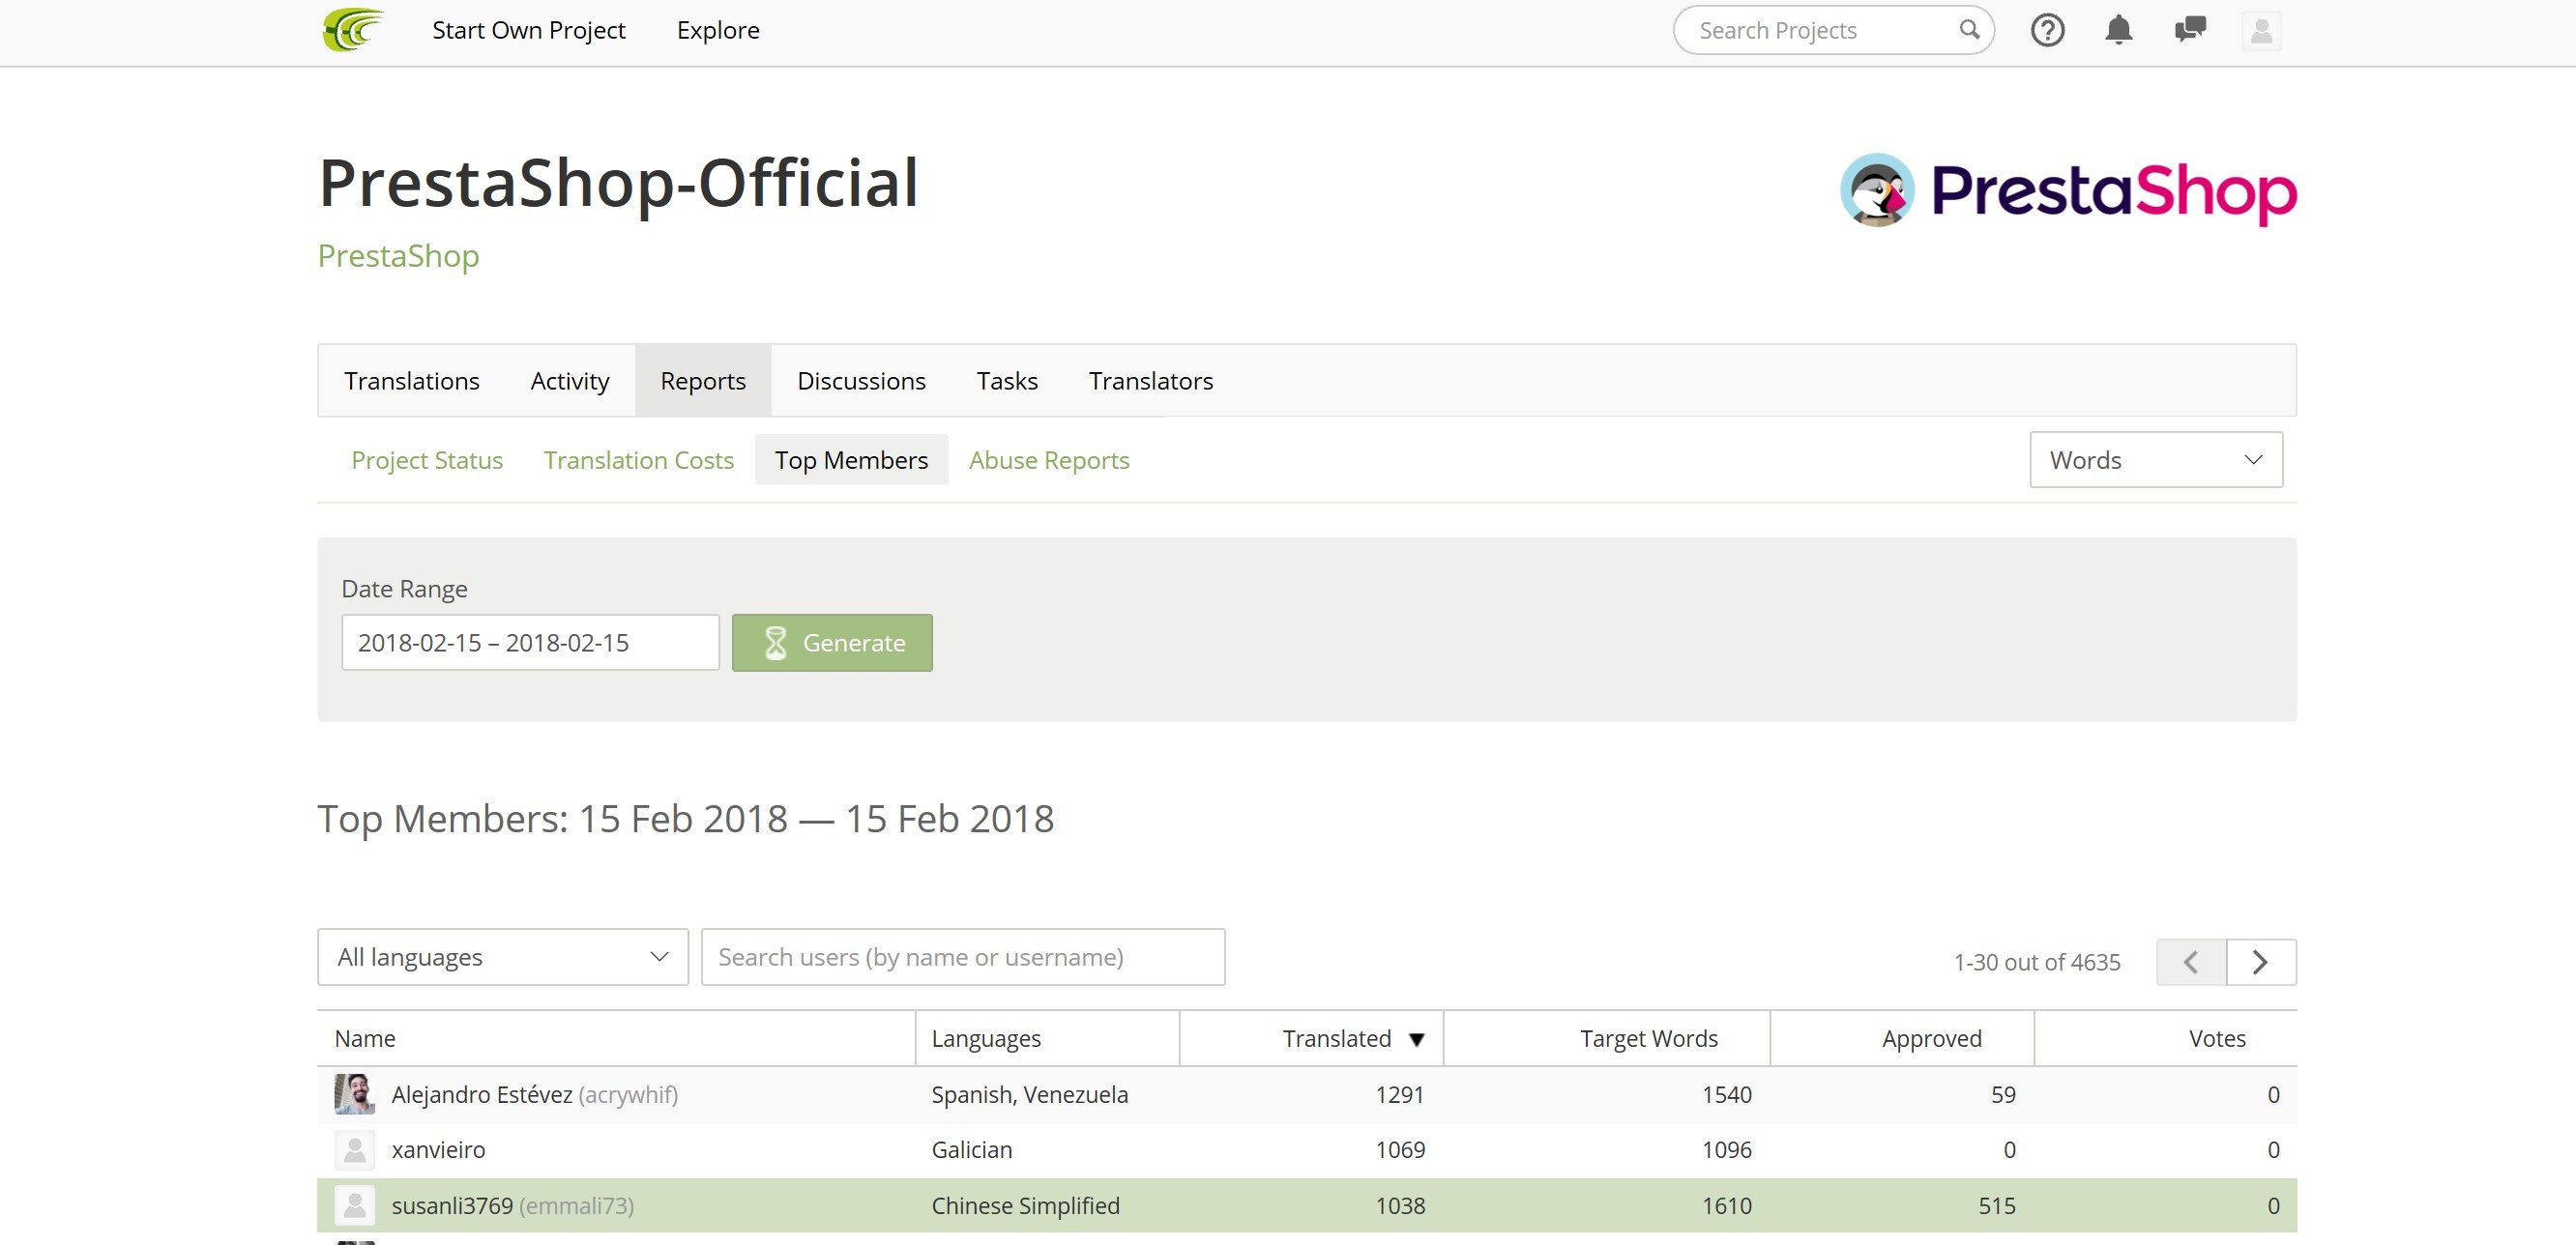Click the Chinese Simplified language cell
This screenshot has height=1245, width=2576.
tap(1026, 1206)
